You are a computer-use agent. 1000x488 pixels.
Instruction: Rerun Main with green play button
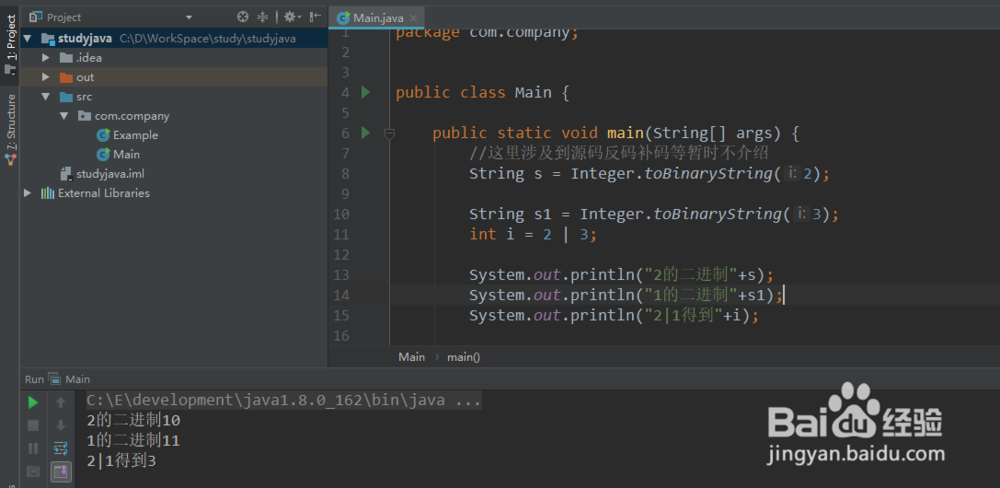[x=33, y=403]
